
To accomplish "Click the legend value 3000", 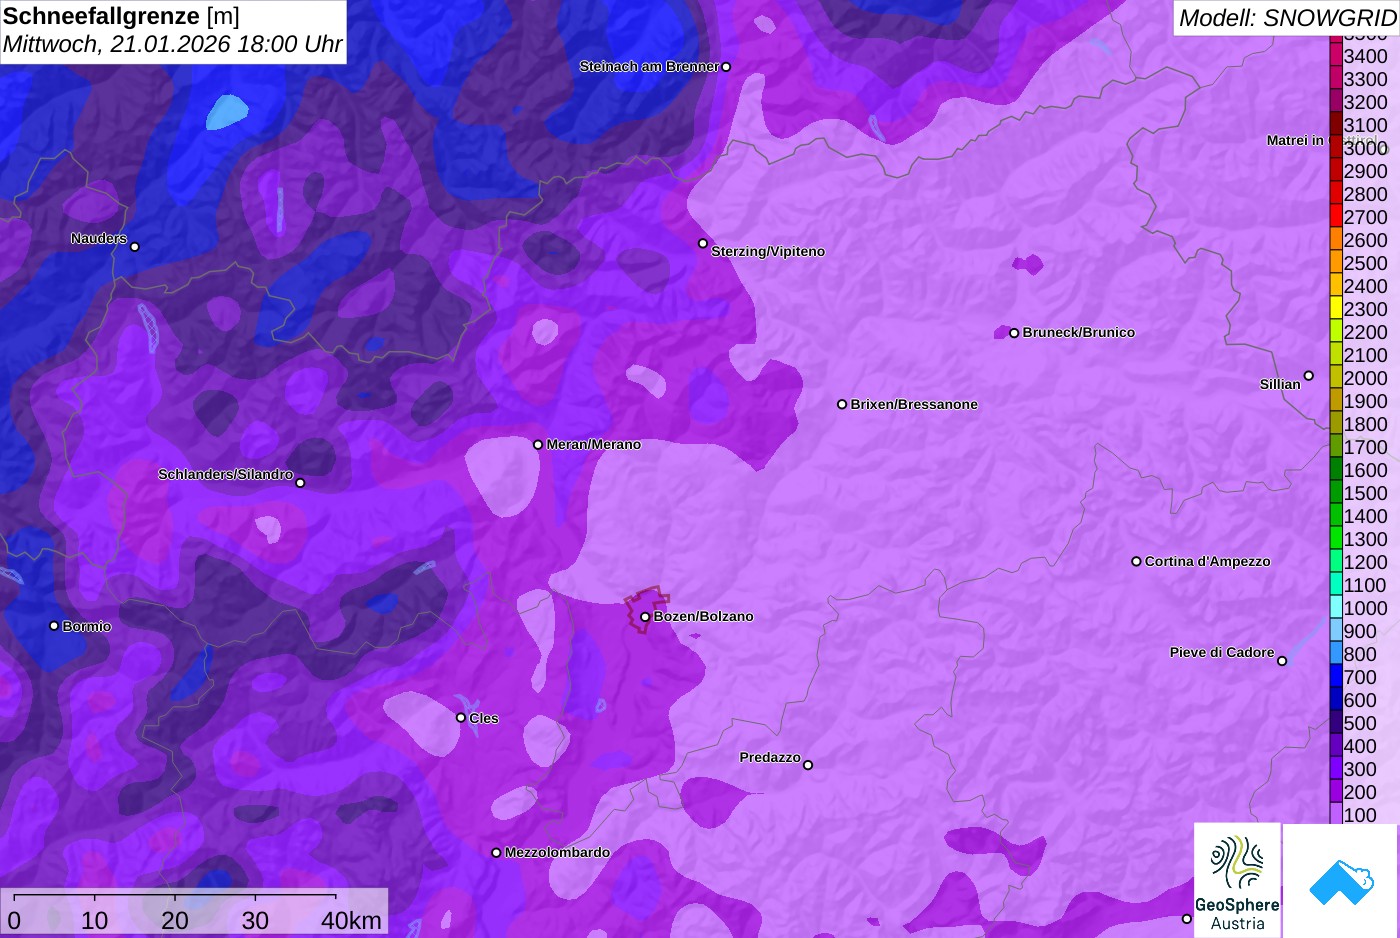I will 1365,148.
